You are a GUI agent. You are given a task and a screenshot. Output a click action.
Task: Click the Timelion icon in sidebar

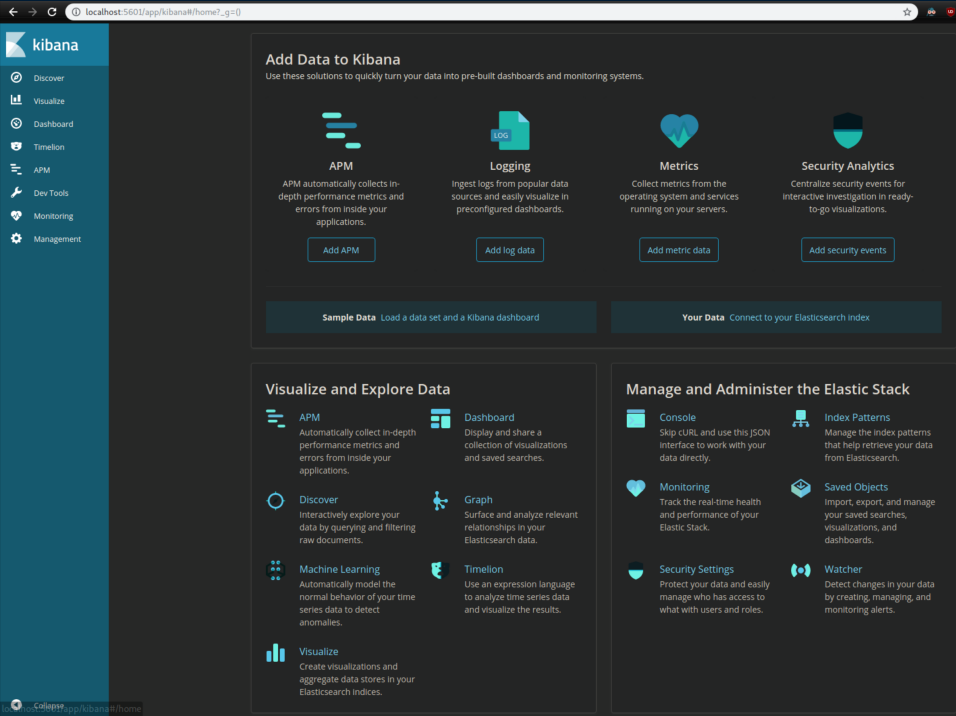click(x=16, y=147)
